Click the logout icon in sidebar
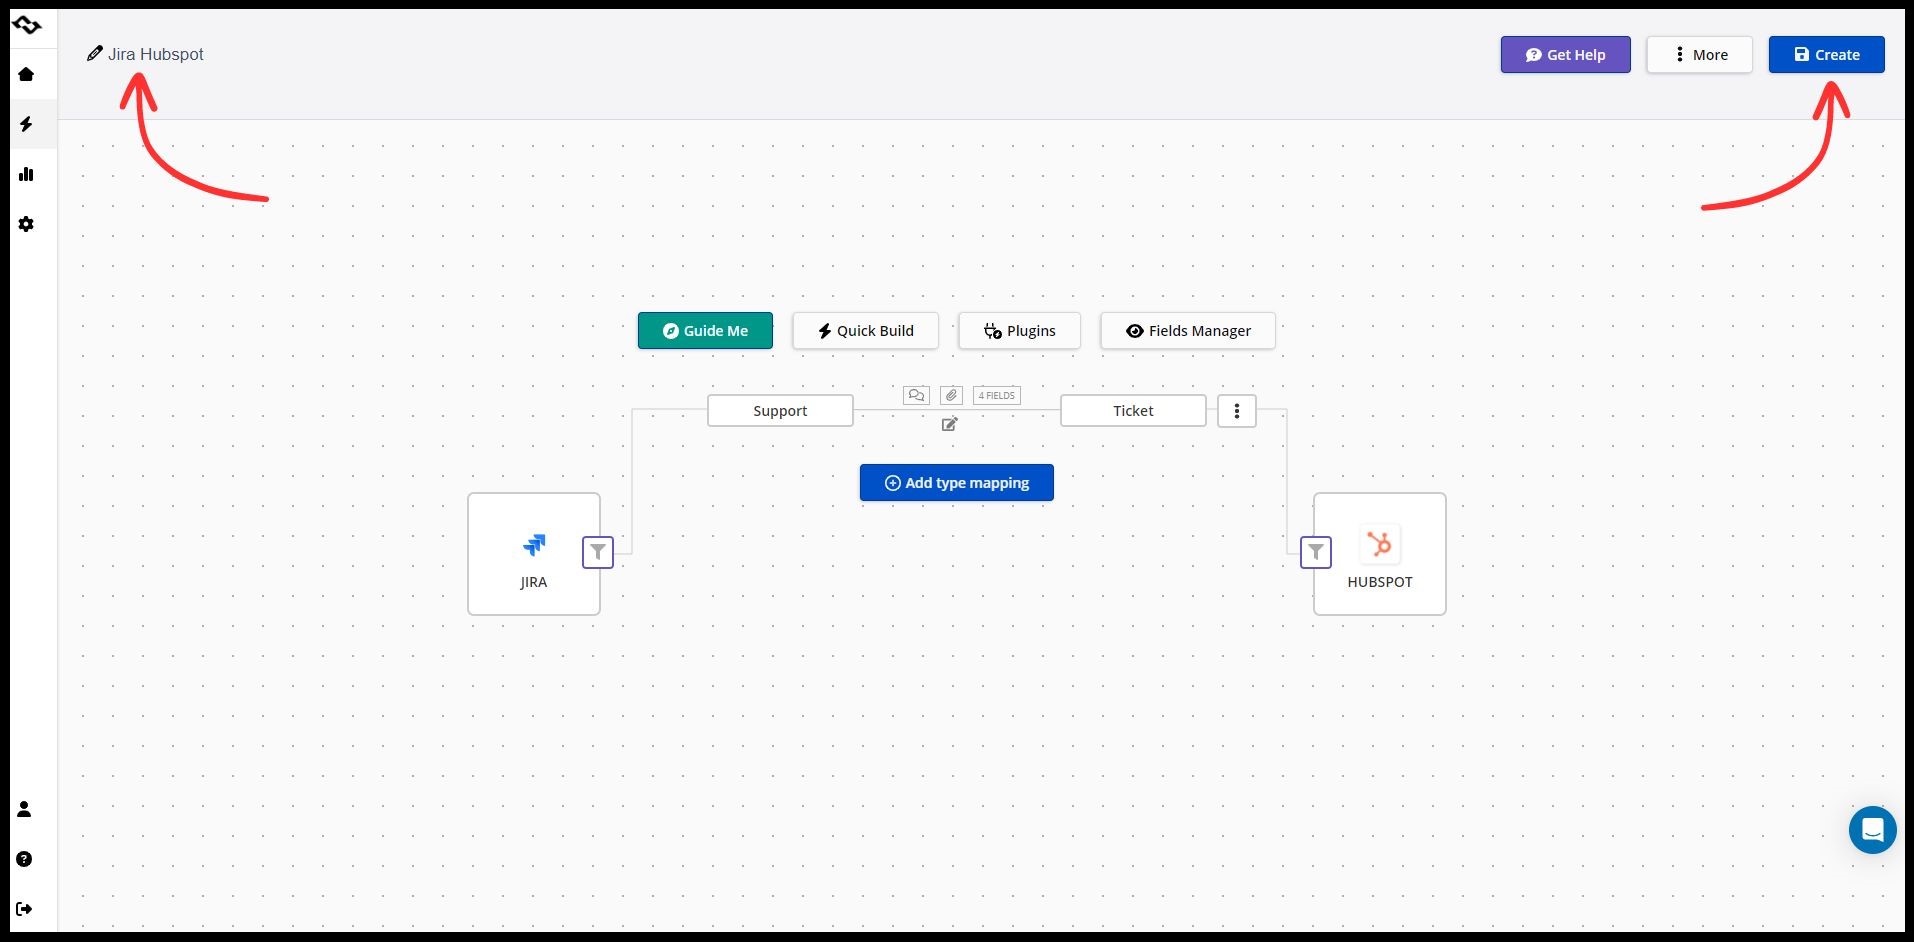 pyautogui.click(x=25, y=909)
